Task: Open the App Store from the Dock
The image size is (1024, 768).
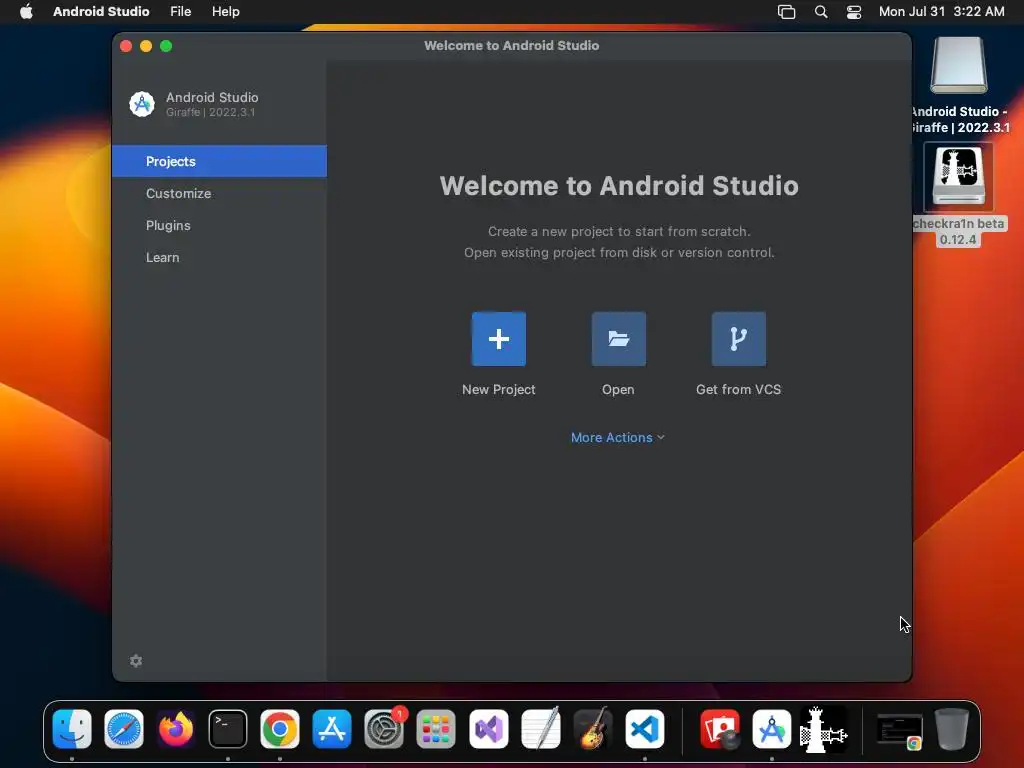Action: click(x=332, y=729)
